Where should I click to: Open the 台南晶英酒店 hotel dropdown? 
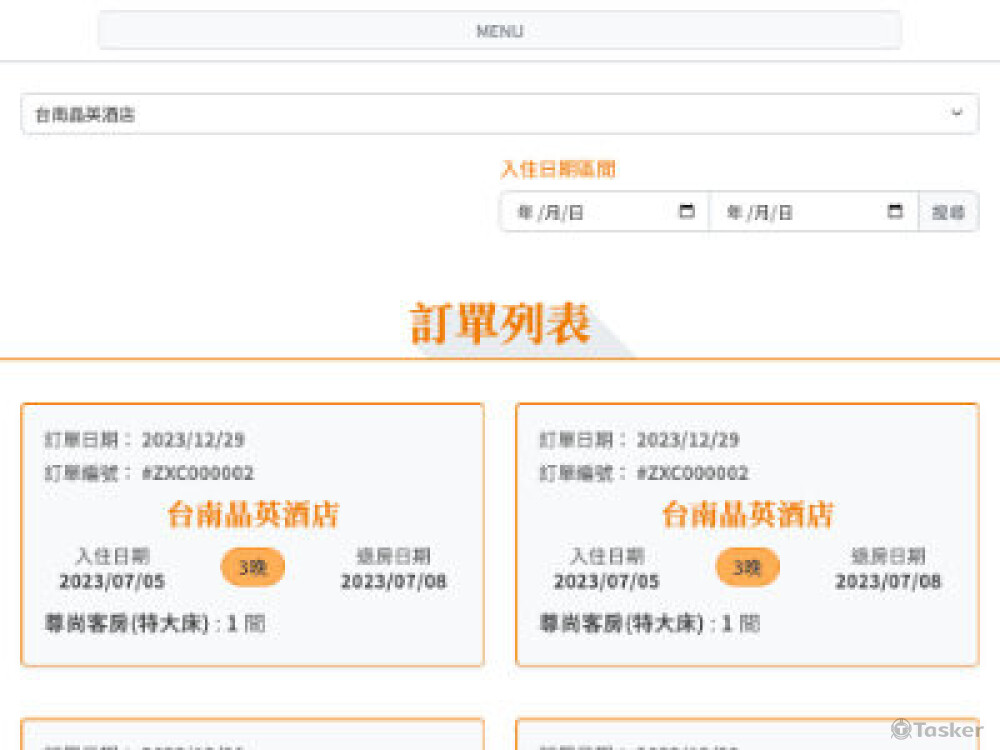(499, 114)
